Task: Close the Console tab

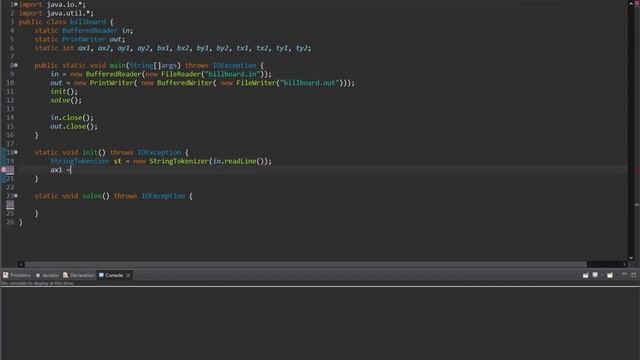Action: click(x=128, y=276)
